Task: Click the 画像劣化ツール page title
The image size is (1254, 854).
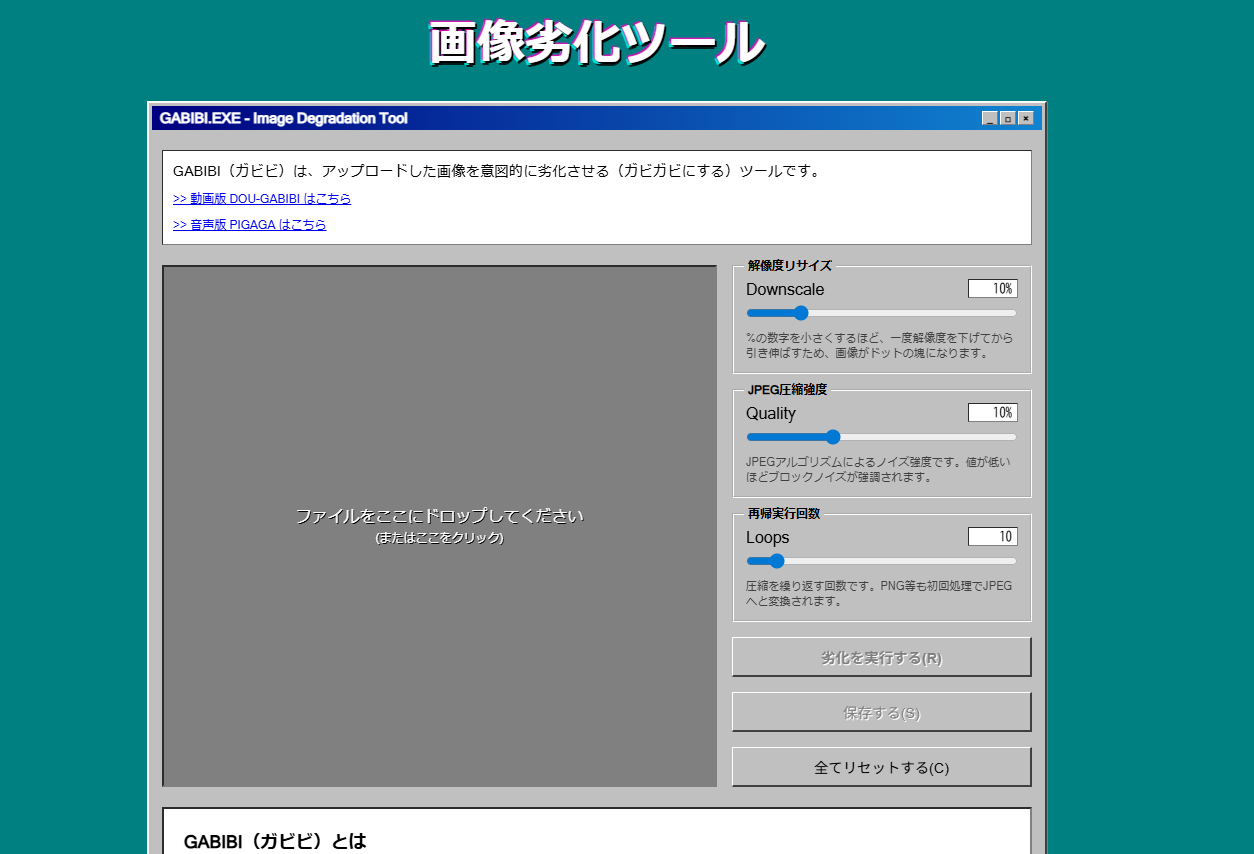Action: [596, 44]
